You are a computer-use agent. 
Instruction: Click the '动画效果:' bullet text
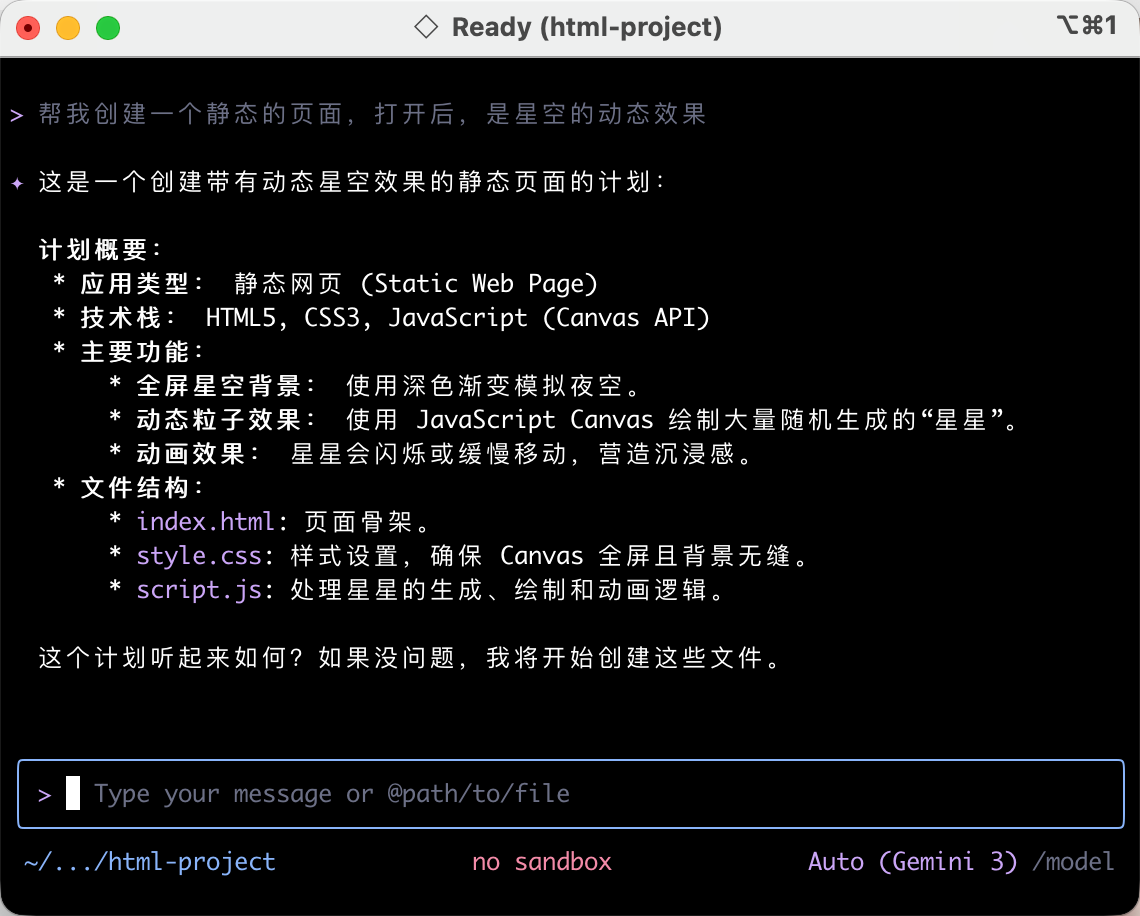pyautogui.click(x=197, y=454)
